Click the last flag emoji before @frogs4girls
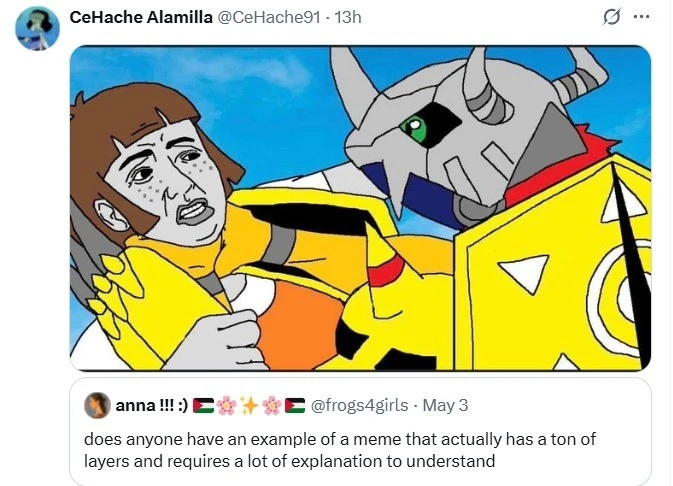Screen dimensions: 673x486 pyautogui.click(x=295, y=405)
